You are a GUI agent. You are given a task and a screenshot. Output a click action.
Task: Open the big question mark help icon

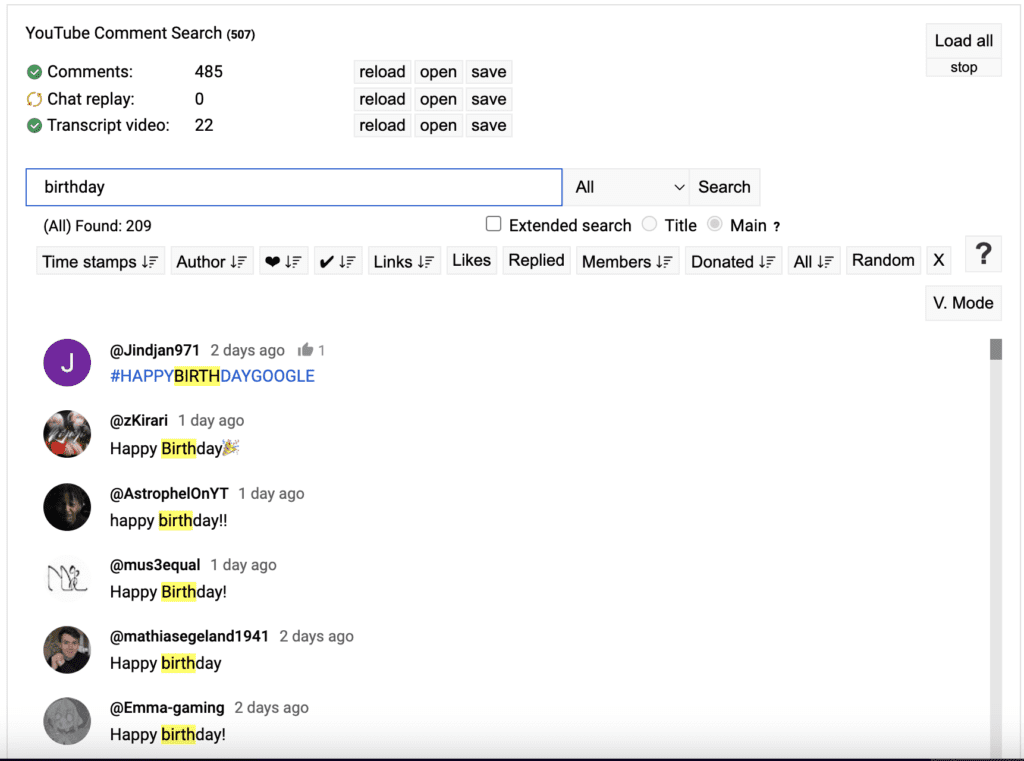[984, 254]
